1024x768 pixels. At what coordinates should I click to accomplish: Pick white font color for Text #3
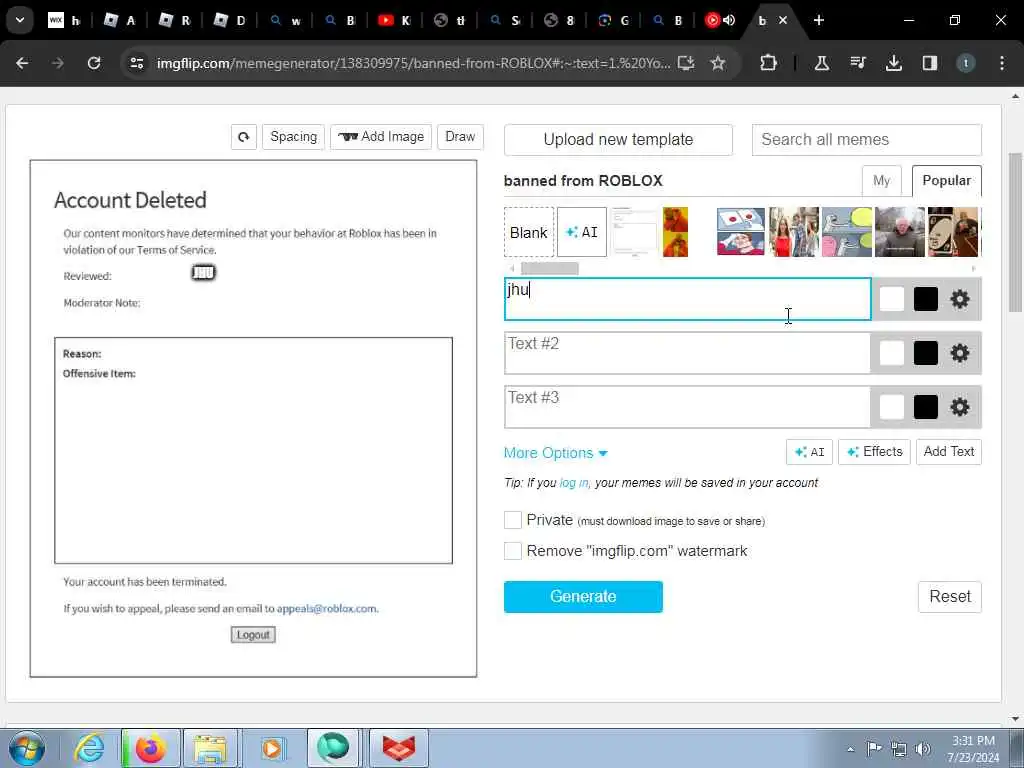pyautogui.click(x=891, y=407)
